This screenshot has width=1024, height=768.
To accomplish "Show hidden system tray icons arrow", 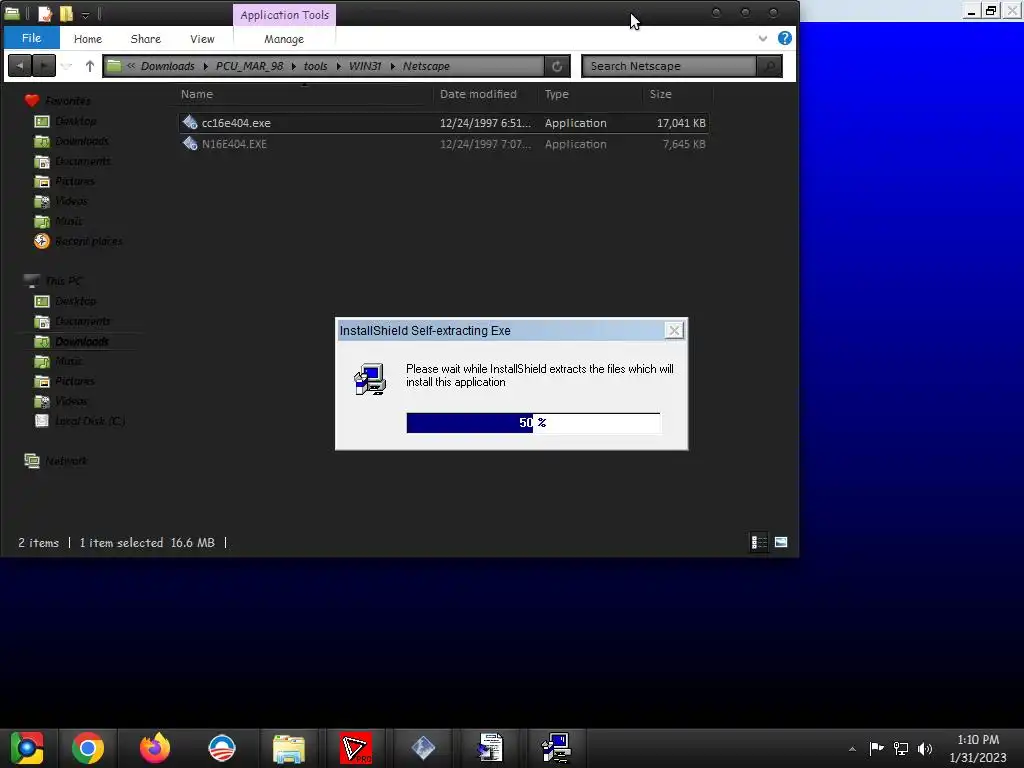I will (852, 749).
